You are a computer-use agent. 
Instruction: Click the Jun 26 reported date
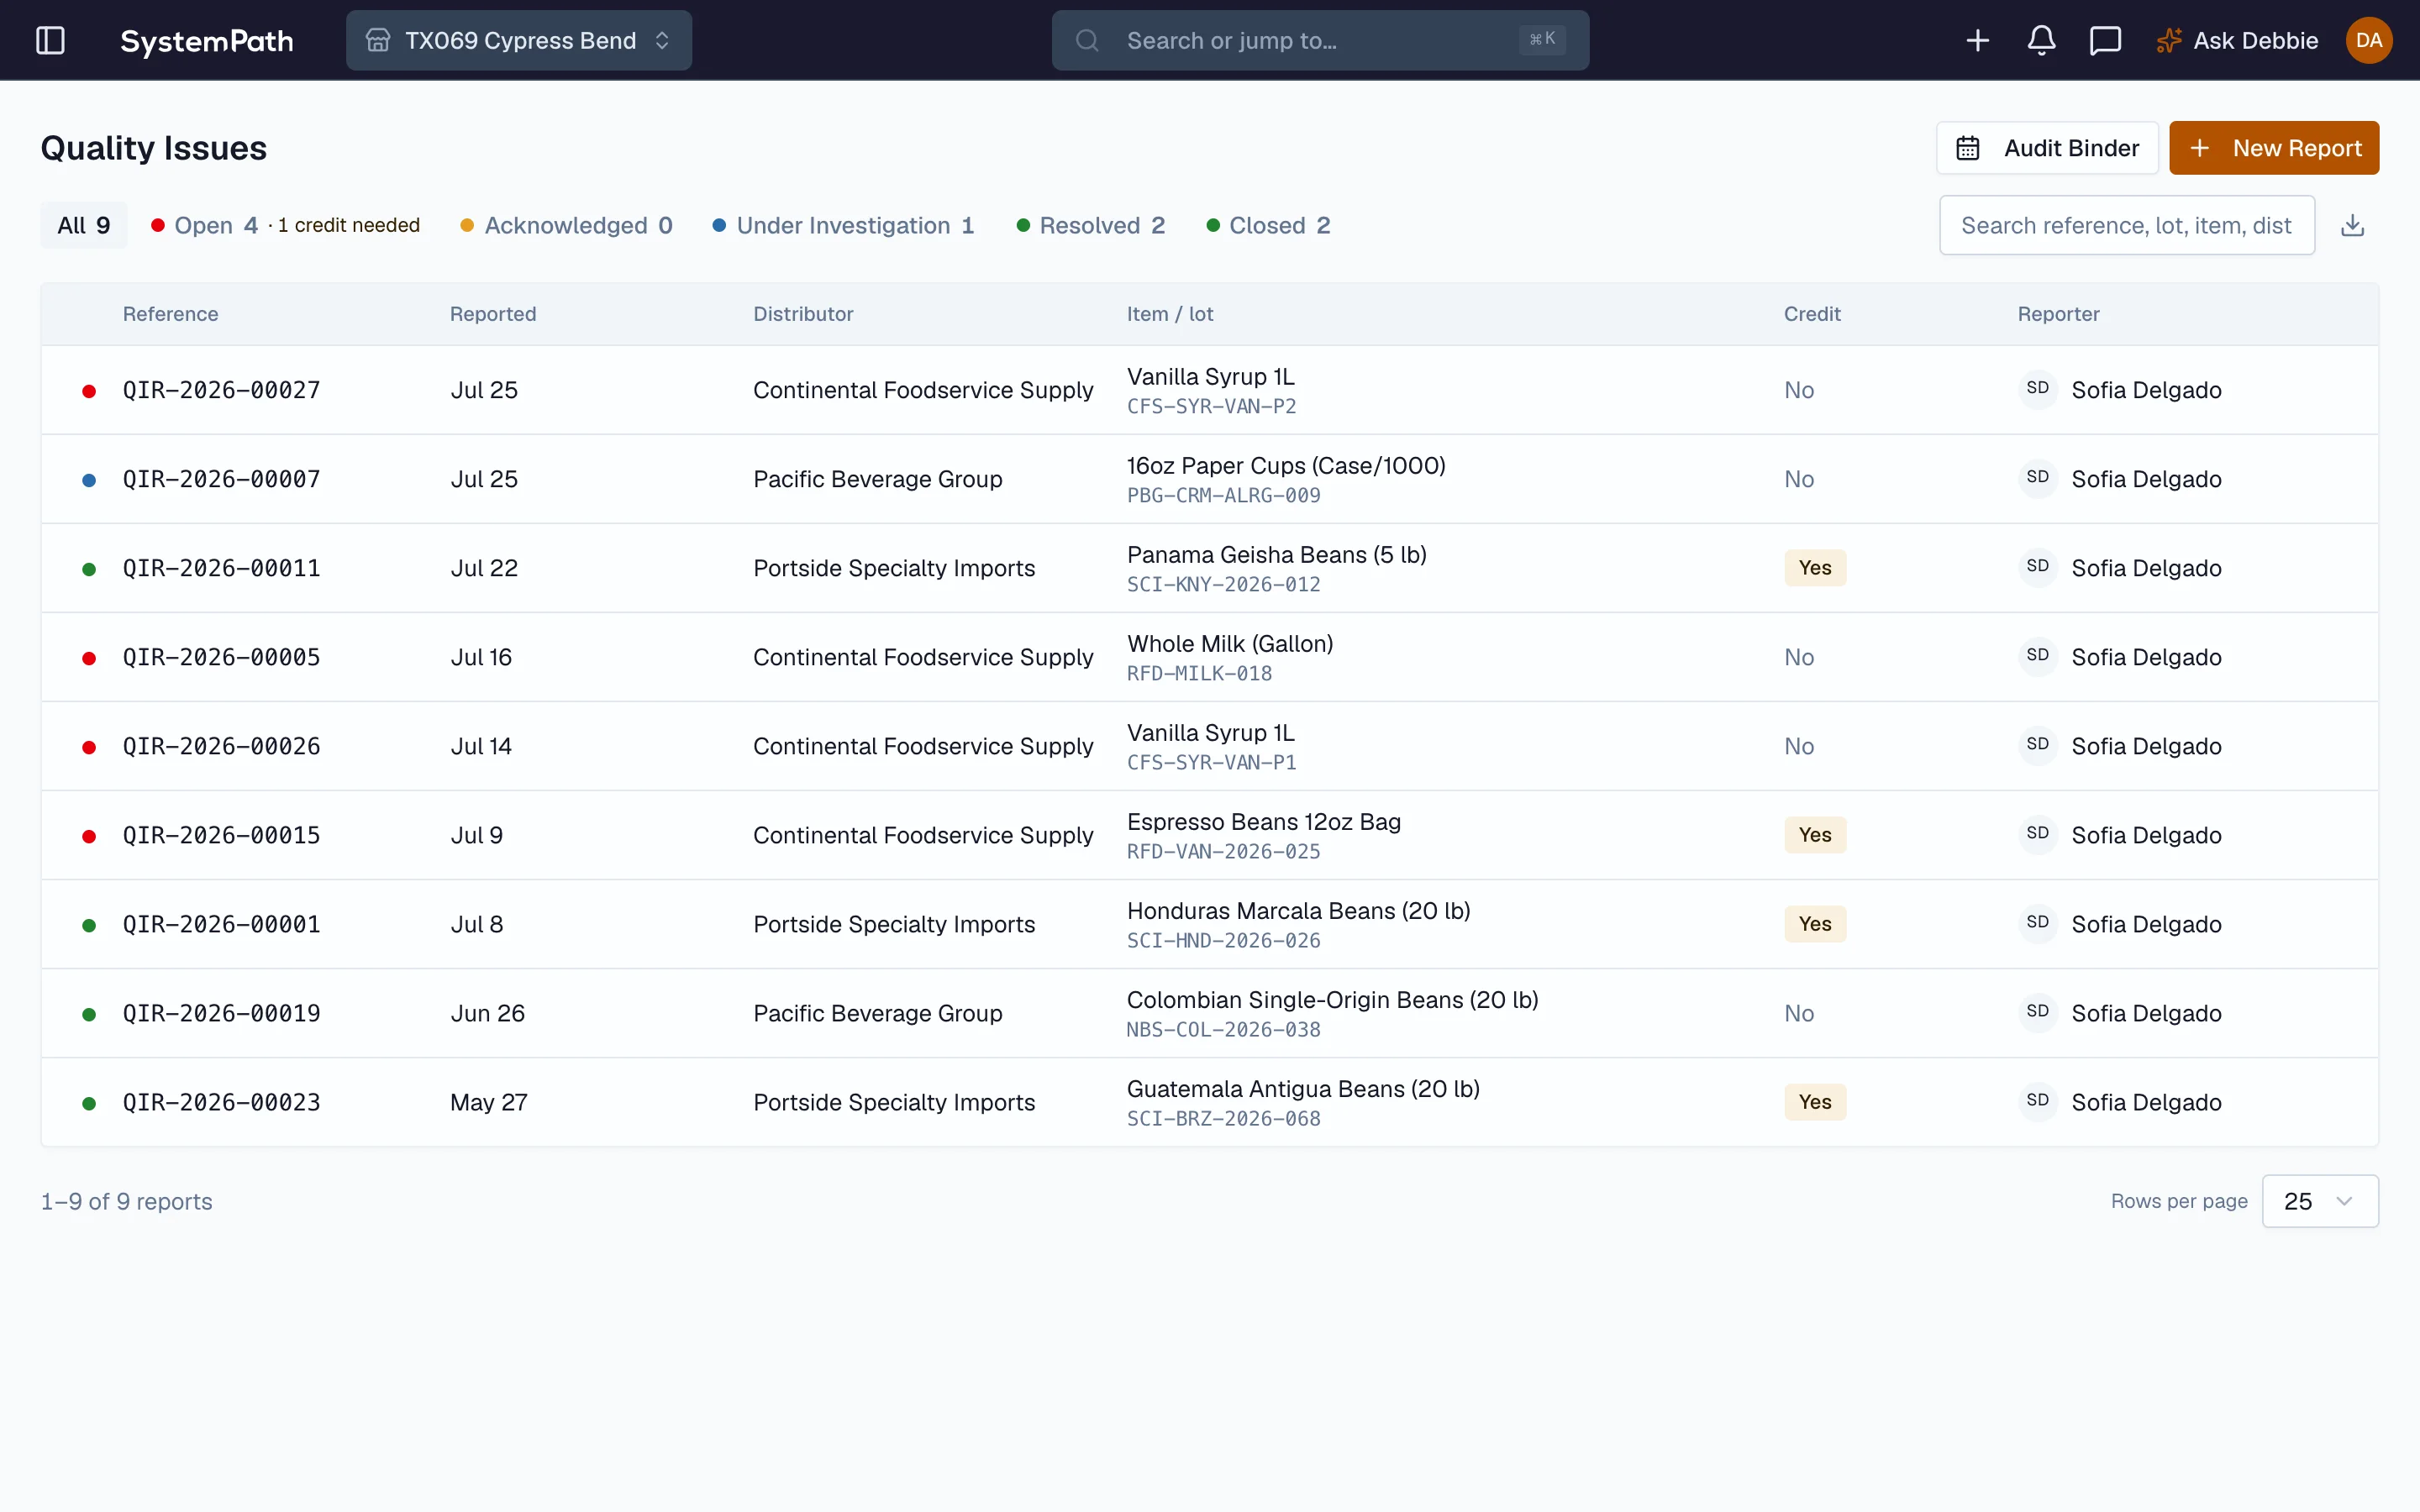coord(487,1013)
